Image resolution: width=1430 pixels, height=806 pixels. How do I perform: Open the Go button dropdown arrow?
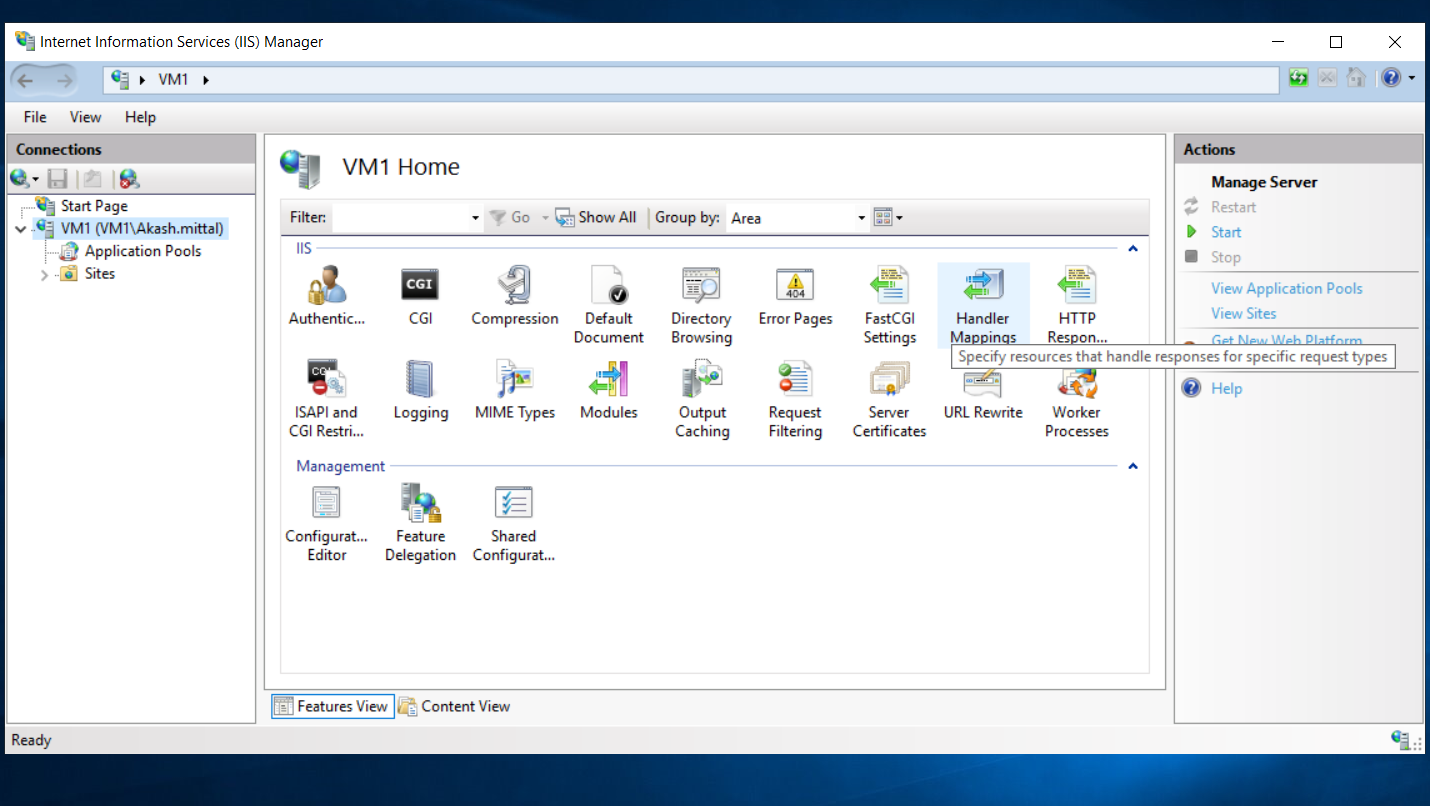pyautogui.click(x=546, y=218)
